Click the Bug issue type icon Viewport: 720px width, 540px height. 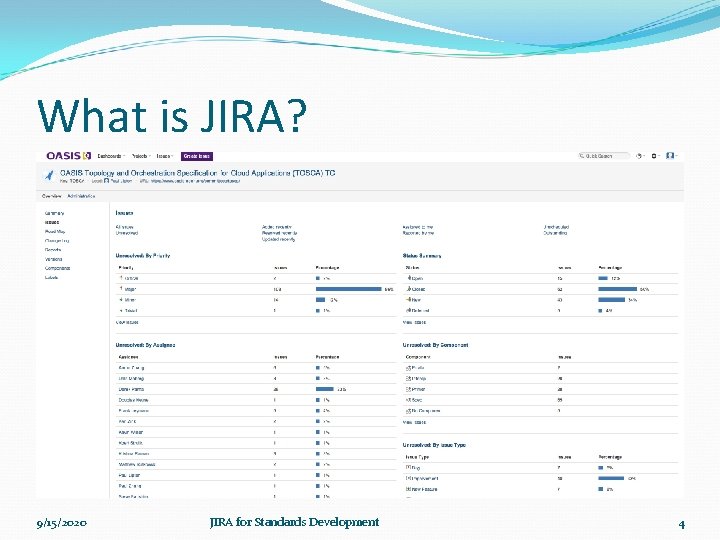tap(408, 467)
